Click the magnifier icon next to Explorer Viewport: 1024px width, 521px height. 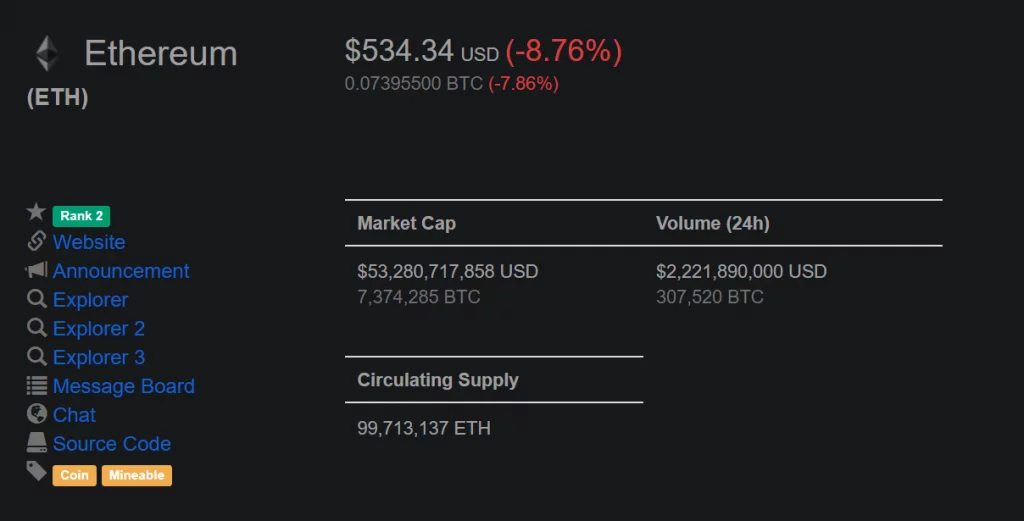pyautogui.click(x=37, y=298)
